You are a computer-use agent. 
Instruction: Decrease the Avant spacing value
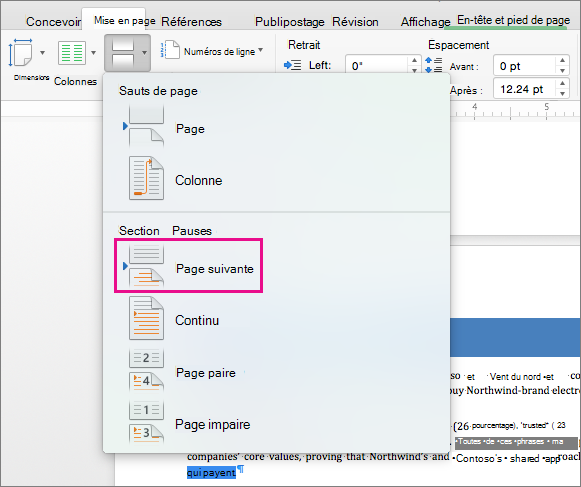point(562,70)
